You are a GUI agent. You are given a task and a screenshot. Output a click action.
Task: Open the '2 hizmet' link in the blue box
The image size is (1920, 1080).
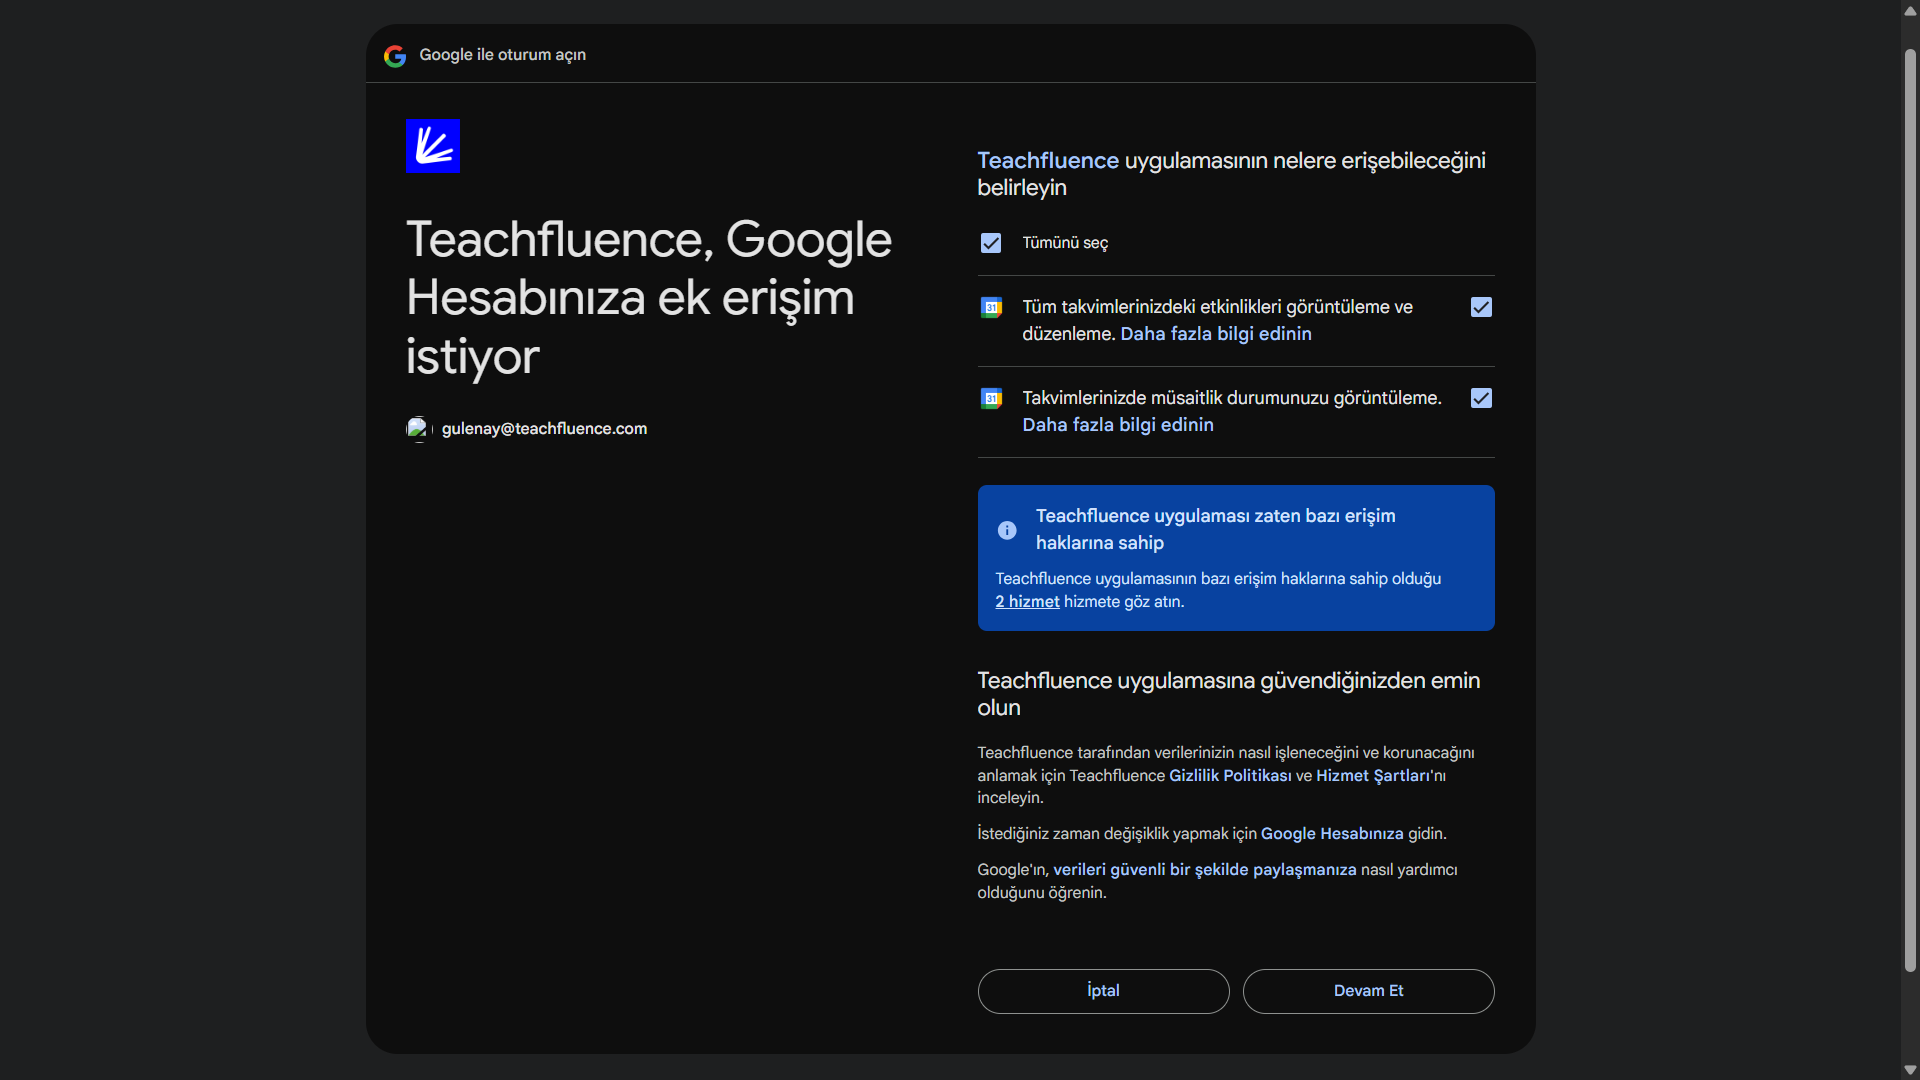[1027, 602]
